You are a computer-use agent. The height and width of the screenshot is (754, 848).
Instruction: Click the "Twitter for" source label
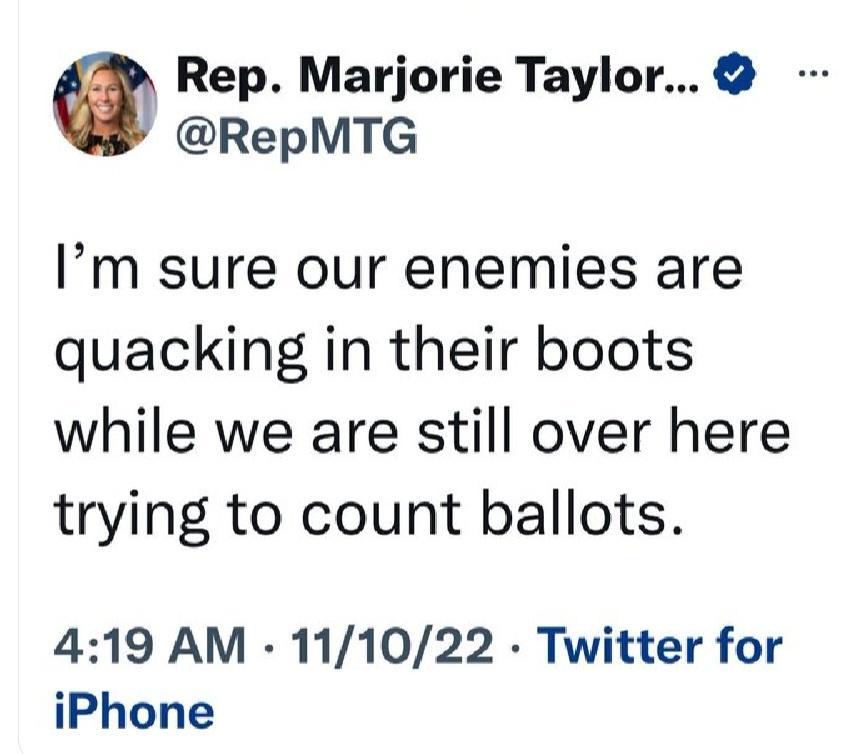click(x=660, y=647)
